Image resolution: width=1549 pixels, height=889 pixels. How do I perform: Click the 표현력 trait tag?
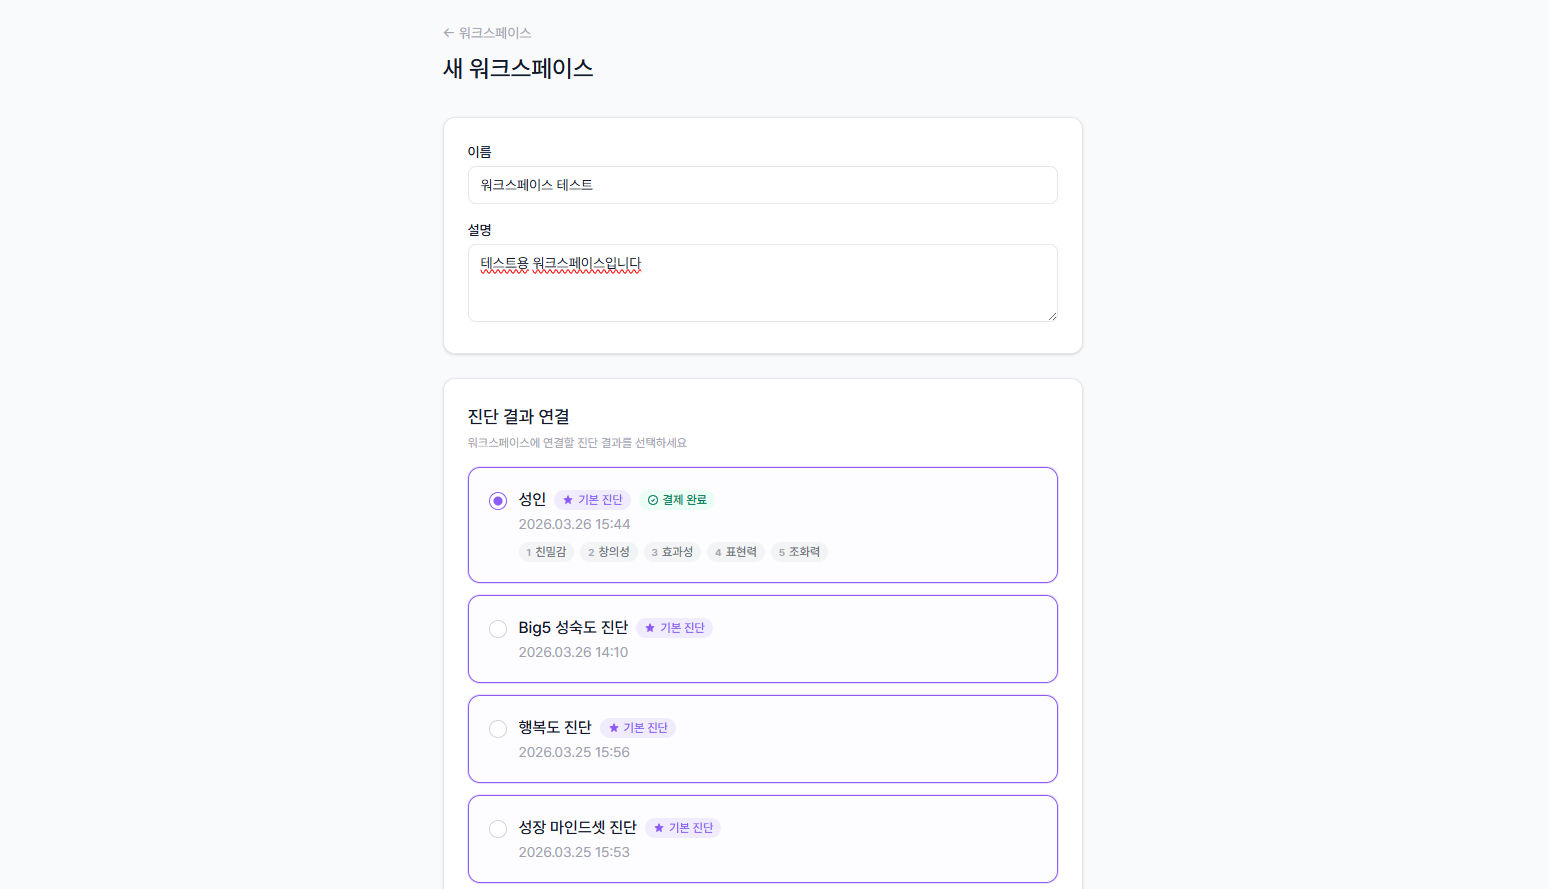[x=735, y=551]
